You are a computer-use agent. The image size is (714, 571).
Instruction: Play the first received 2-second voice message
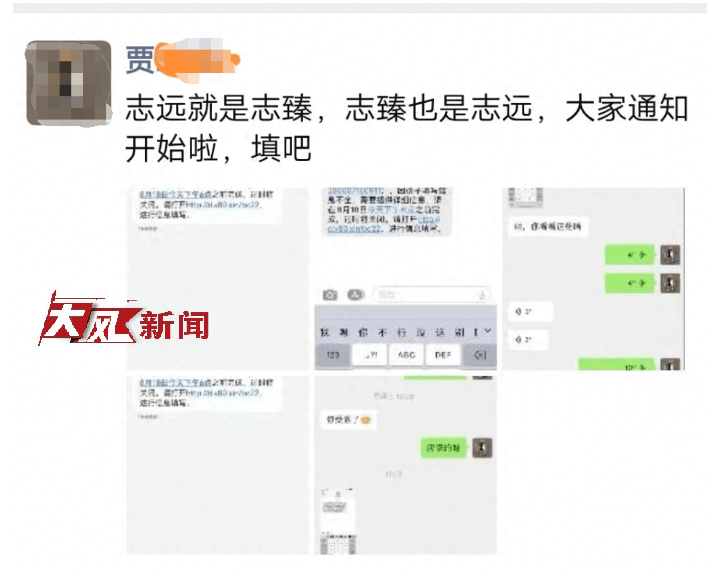coord(530,311)
